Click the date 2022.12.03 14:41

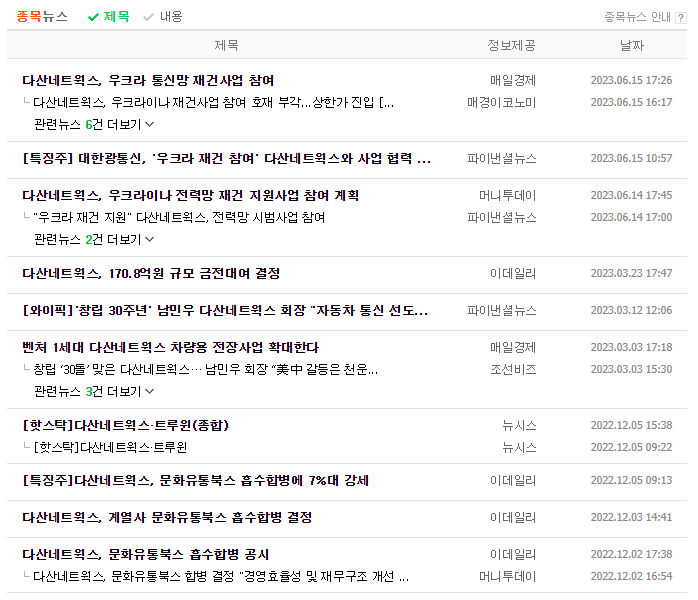pos(631,518)
